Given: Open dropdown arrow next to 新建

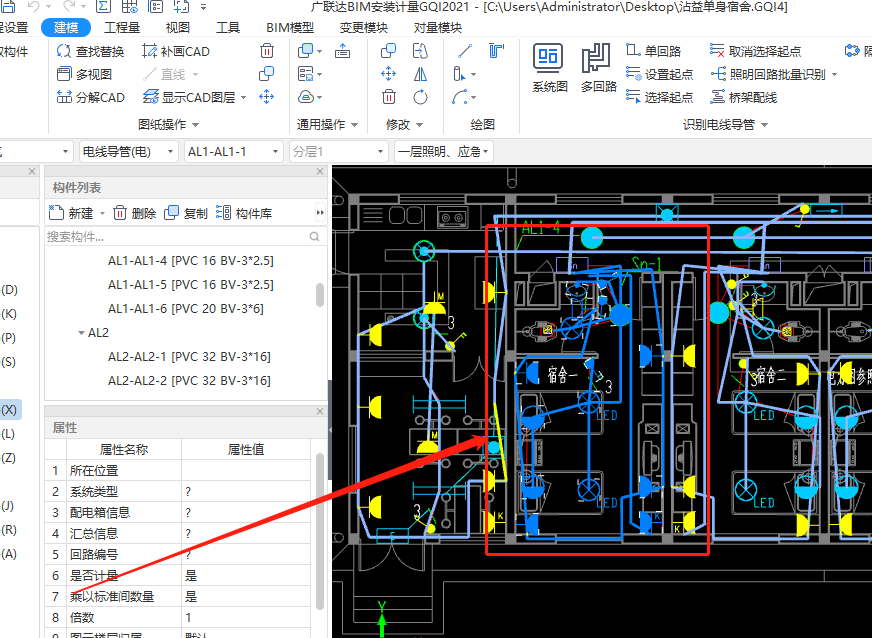Looking at the screenshot, I should pos(102,214).
